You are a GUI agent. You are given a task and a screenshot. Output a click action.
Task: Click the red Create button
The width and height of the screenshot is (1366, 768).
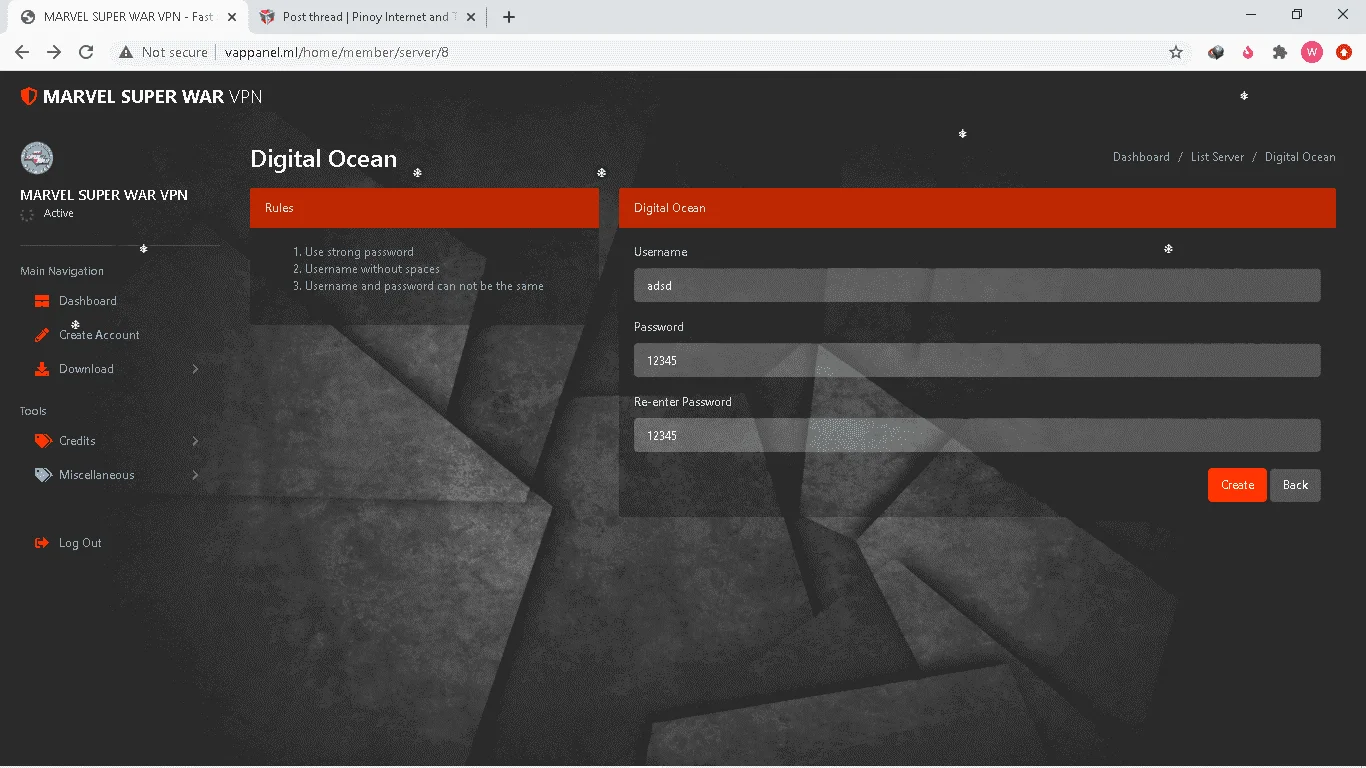point(1237,485)
